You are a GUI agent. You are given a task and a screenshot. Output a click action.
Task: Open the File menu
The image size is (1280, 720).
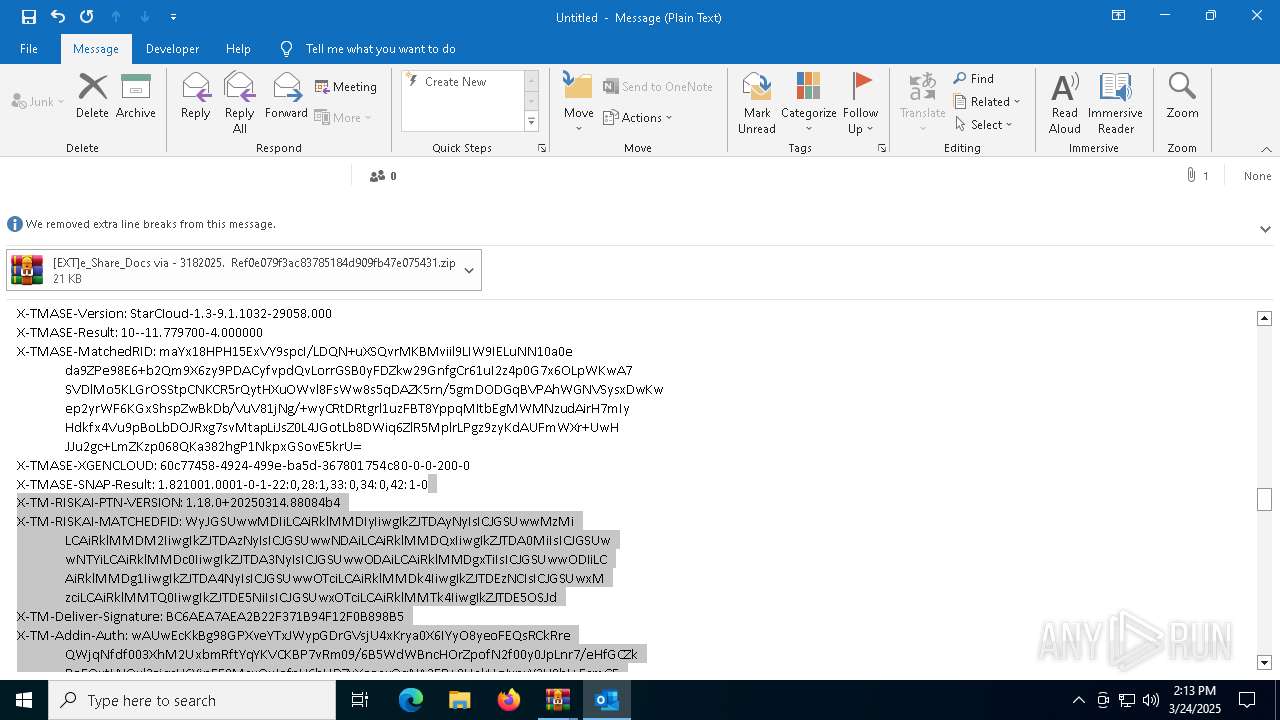click(29, 48)
